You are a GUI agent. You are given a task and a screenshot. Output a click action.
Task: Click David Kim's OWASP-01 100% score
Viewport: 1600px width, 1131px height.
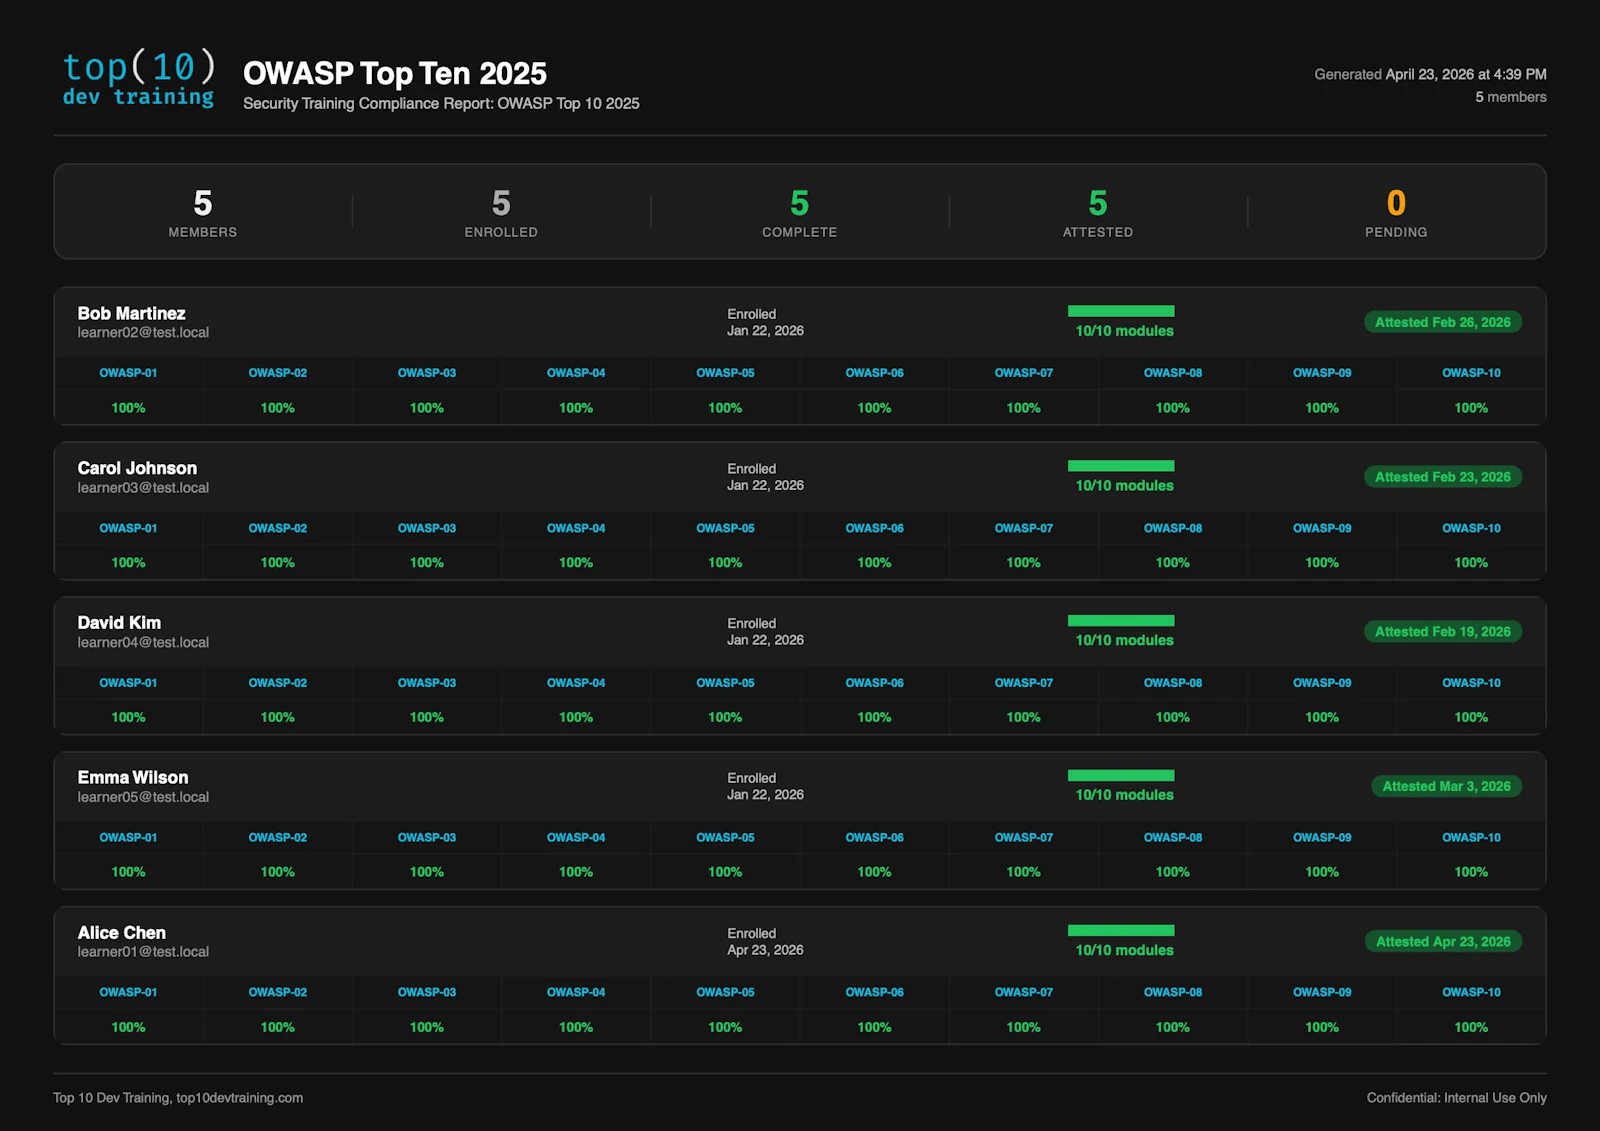128,718
